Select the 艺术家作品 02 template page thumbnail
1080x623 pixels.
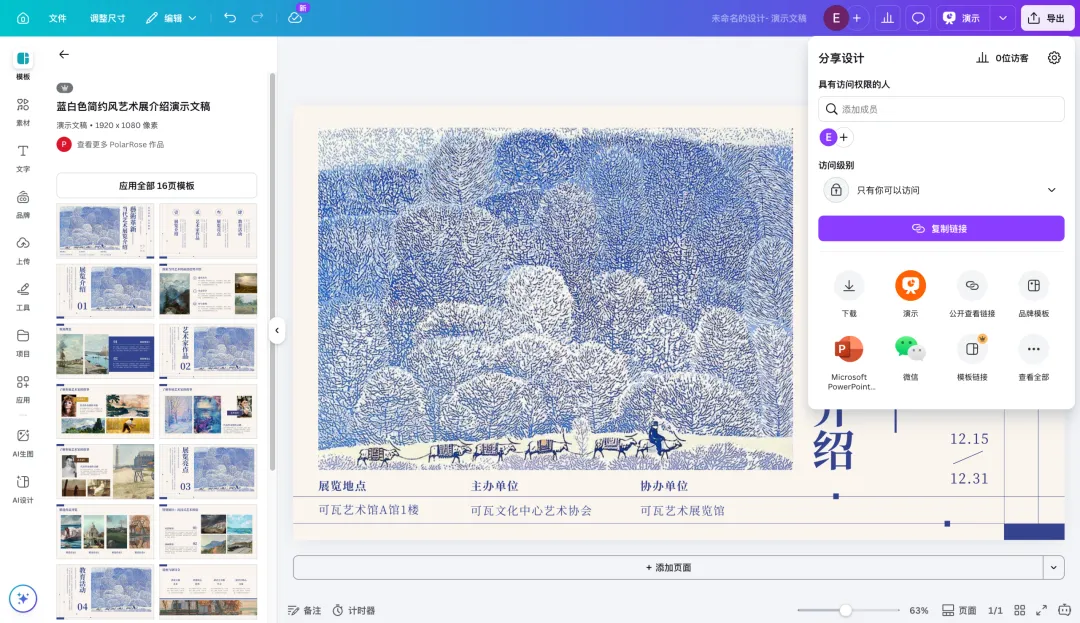point(208,350)
